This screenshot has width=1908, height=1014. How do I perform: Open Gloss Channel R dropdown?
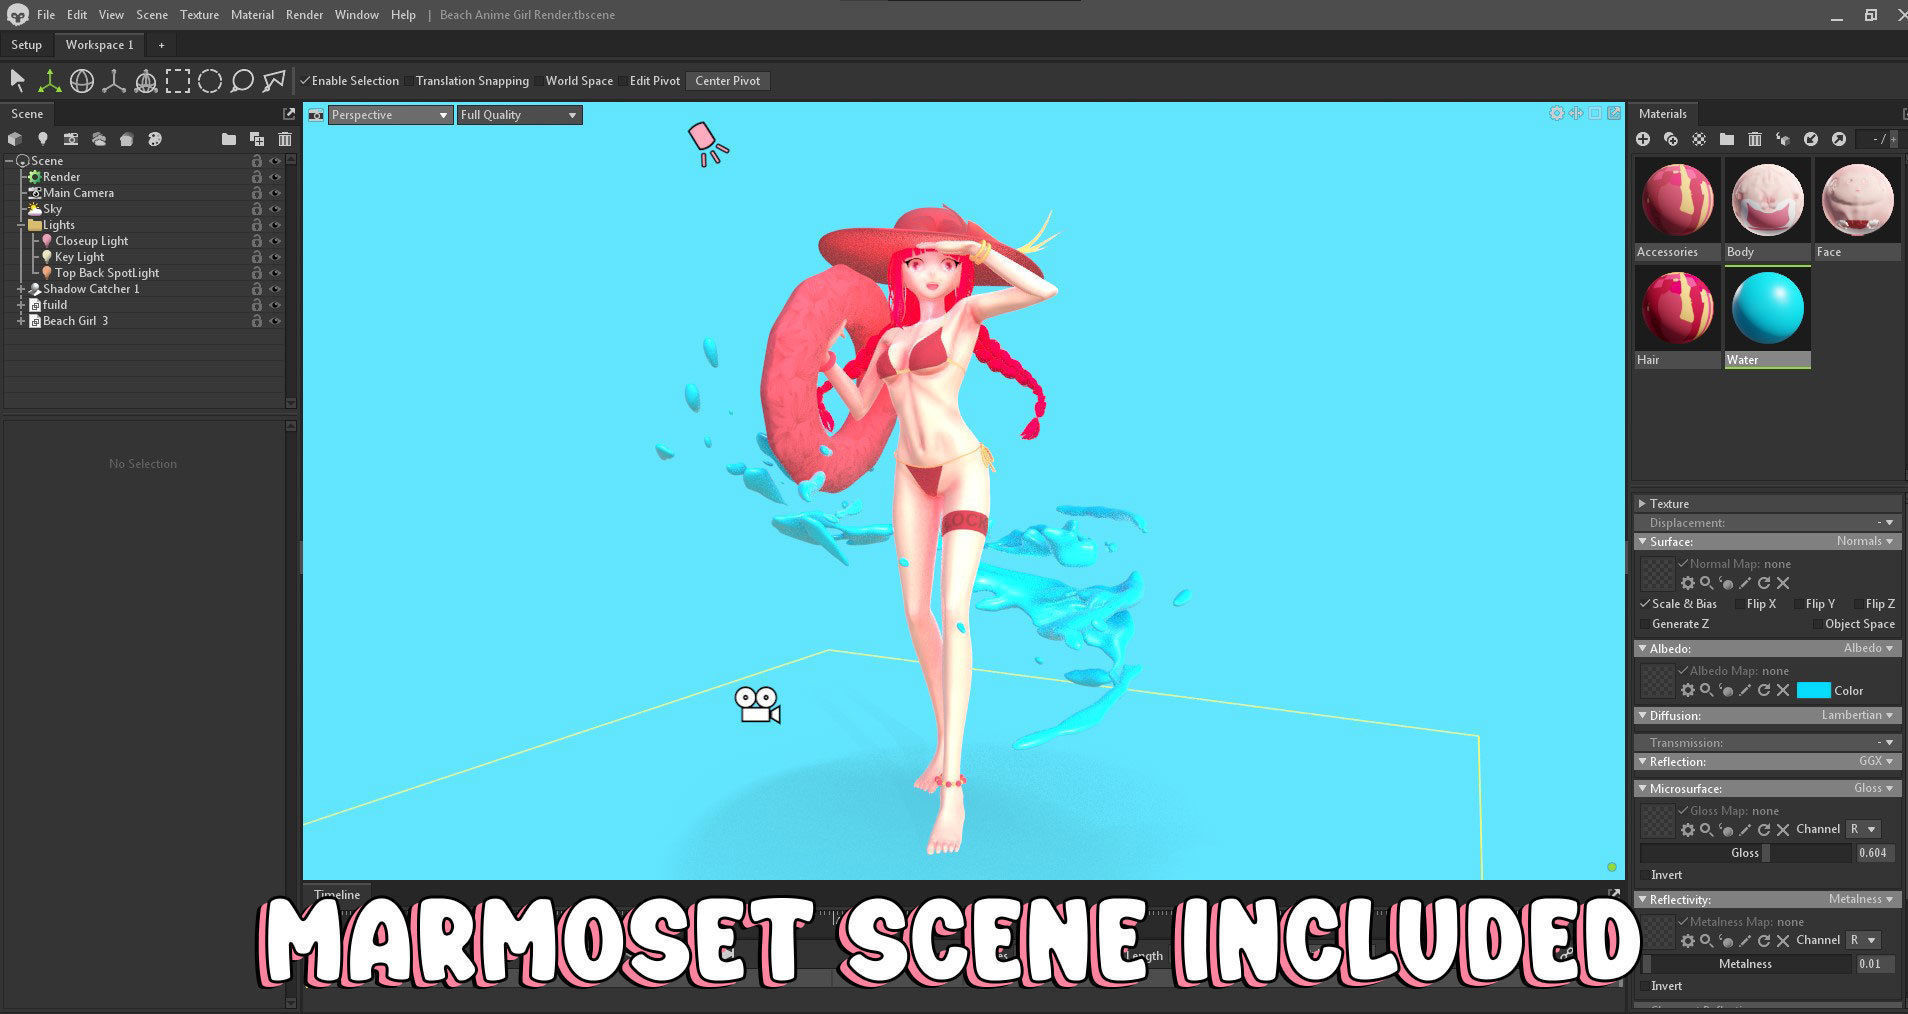1863,830
